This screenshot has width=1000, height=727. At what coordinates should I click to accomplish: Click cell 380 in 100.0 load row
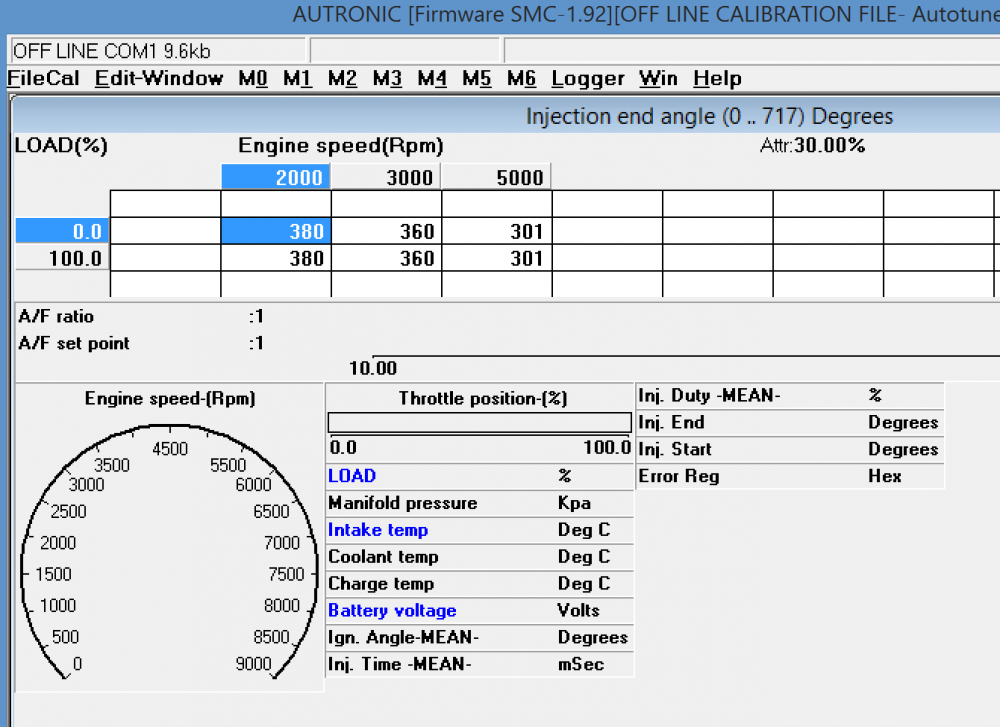[x=276, y=258]
